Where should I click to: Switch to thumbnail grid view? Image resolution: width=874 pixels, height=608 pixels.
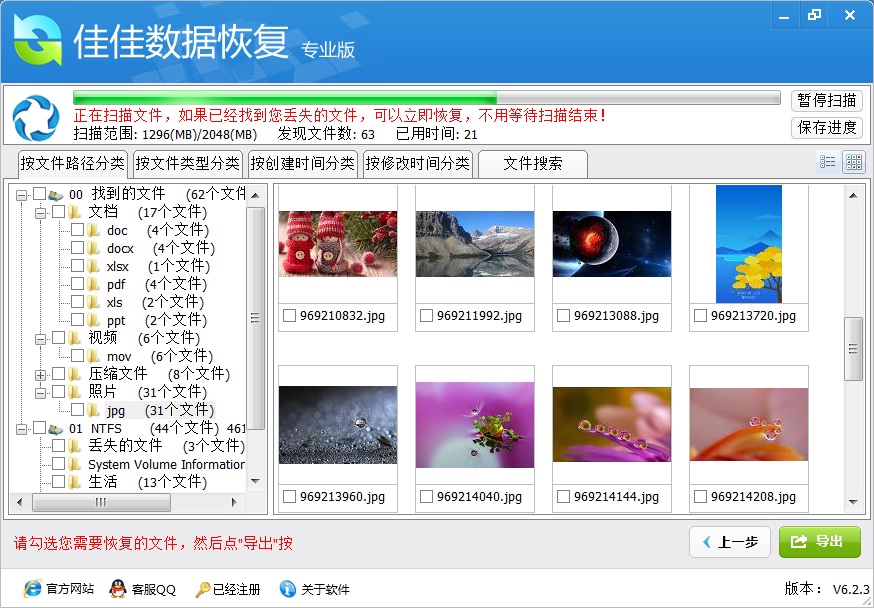tap(855, 161)
